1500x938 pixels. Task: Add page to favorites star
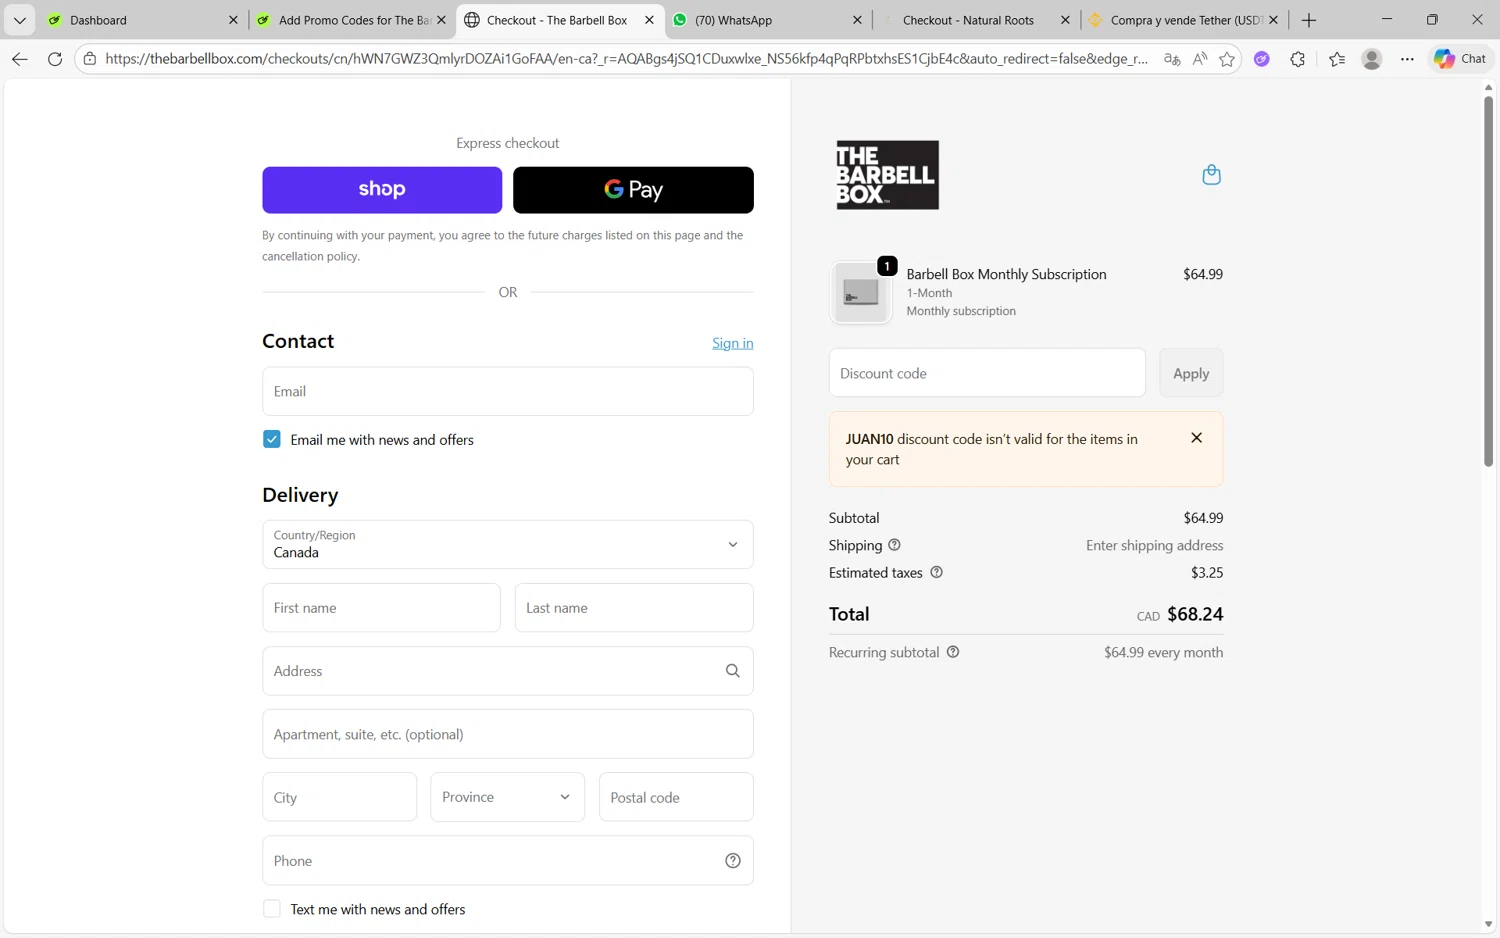1227,59
